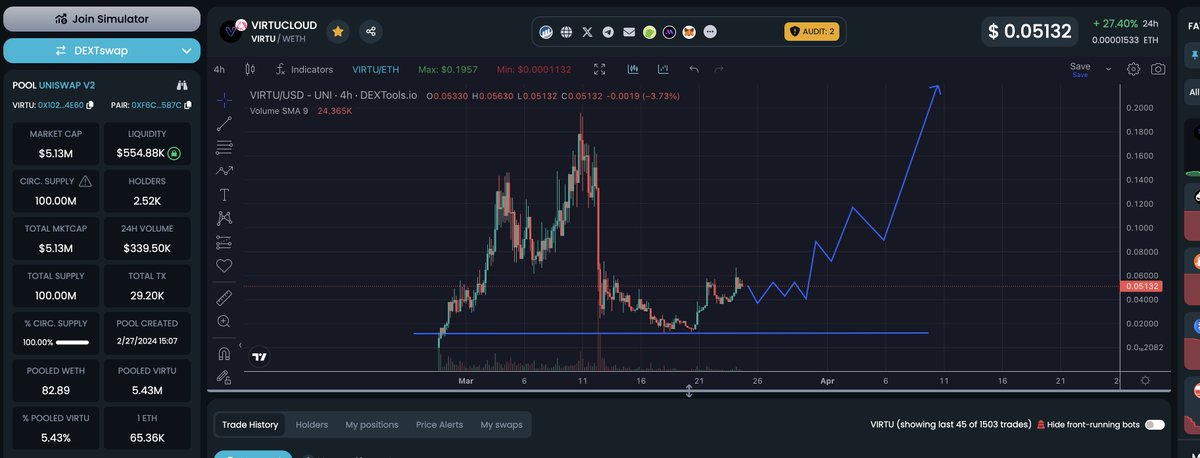
Task: Switch to the My swaps tab
Action: pos(501,425)
